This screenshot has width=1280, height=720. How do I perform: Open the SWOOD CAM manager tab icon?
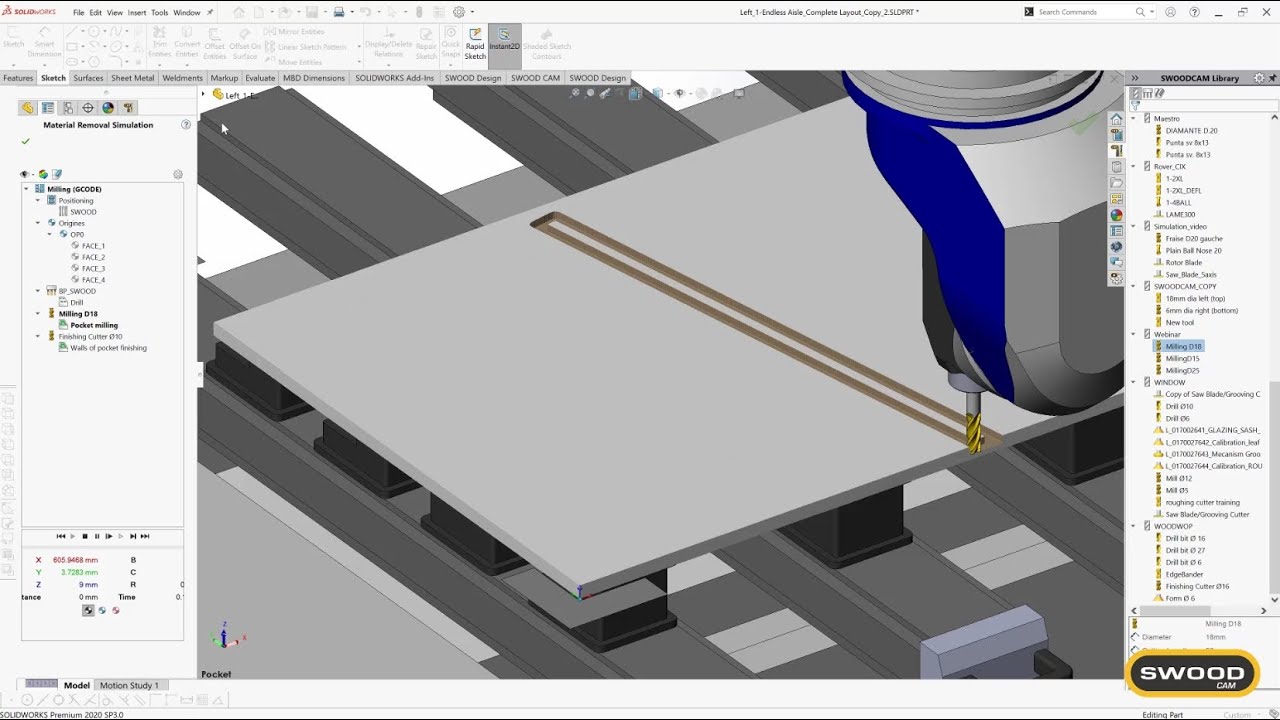[128, 108]
